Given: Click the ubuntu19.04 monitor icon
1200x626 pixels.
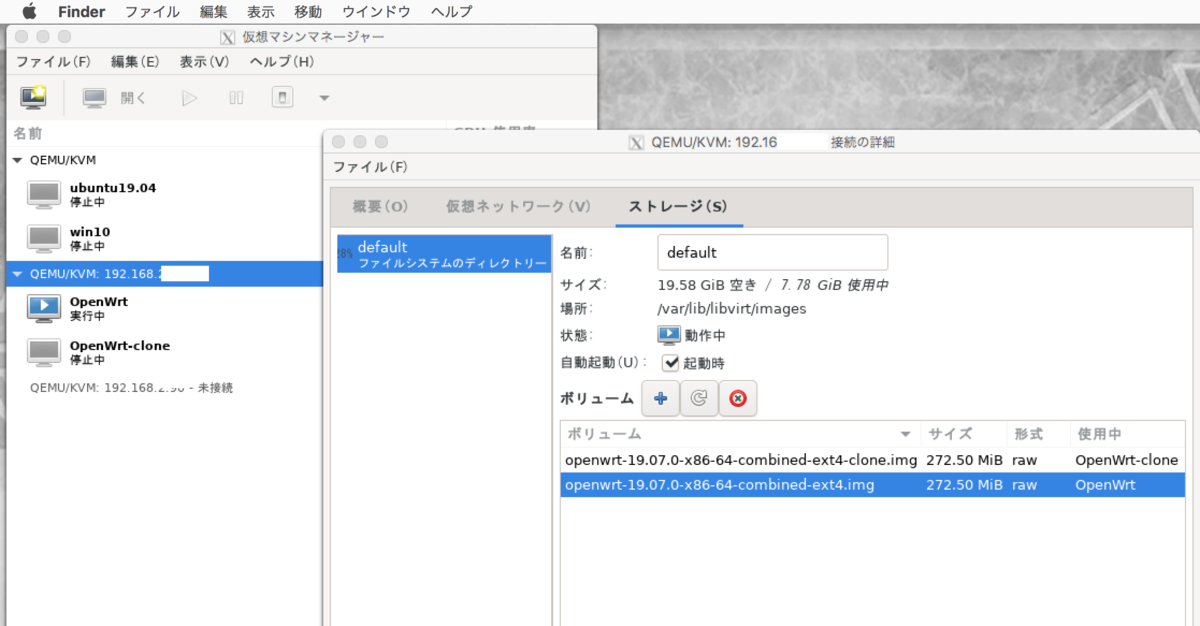Looking at the screenshot, I should (43, 194).
